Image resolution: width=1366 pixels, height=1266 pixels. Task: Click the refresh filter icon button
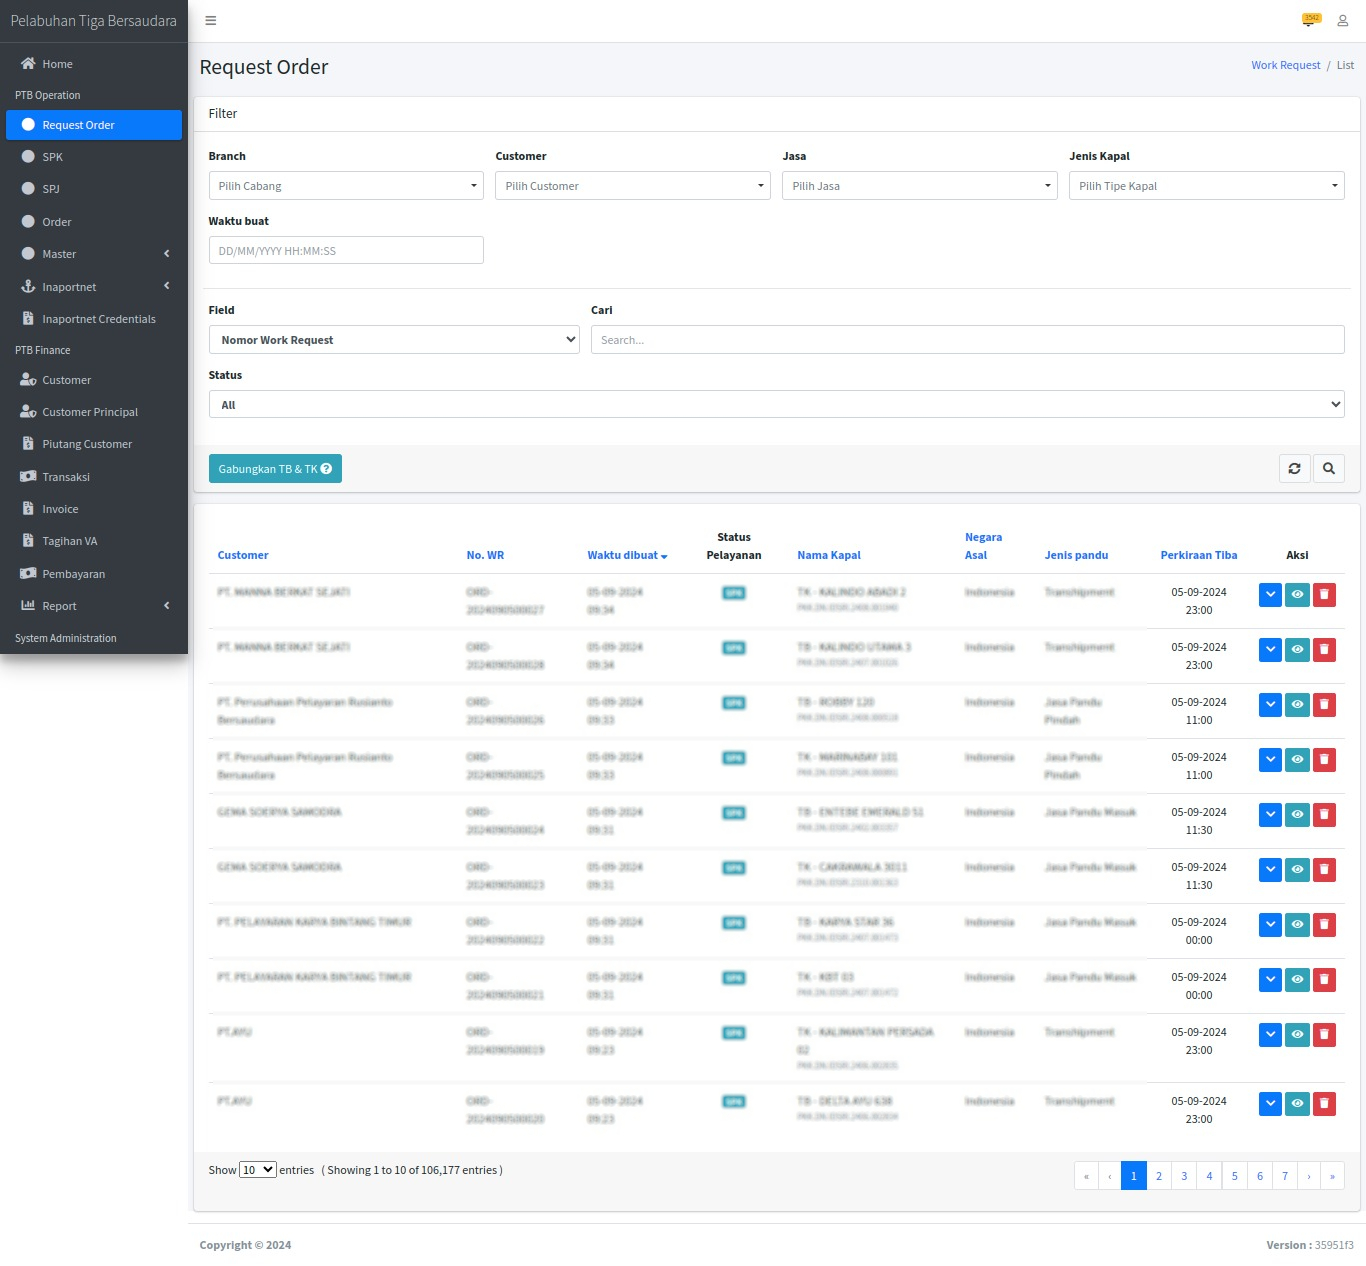tap(1294, 468)
